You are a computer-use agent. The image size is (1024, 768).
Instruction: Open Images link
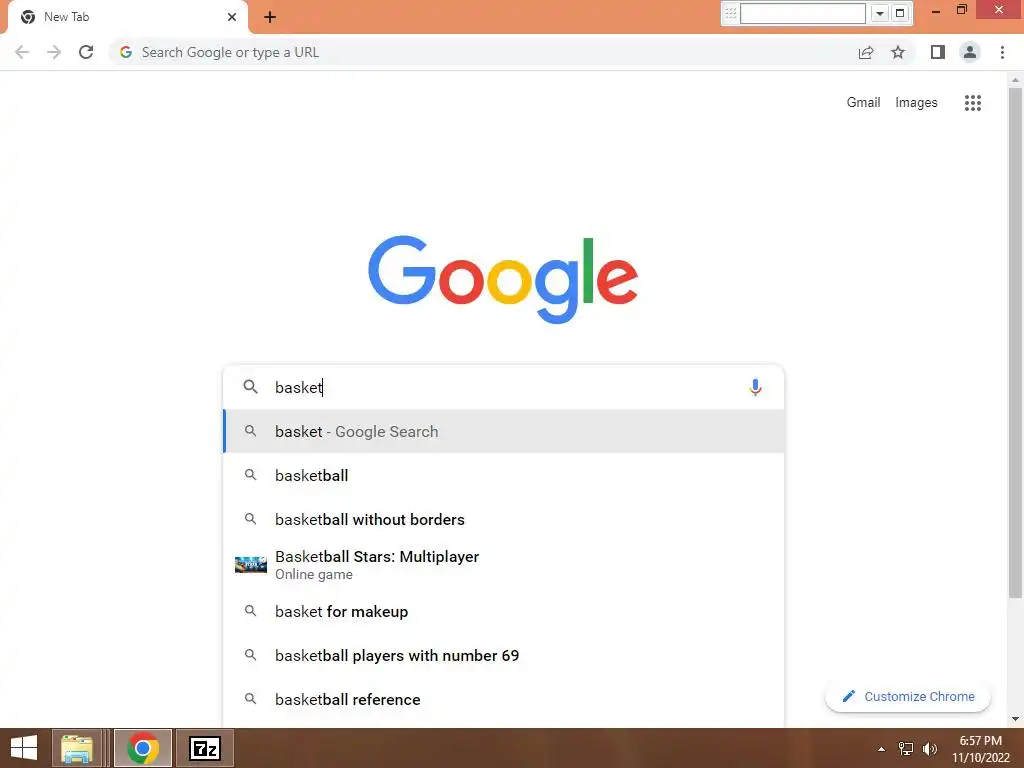pyautogui.click(x=916, y=103)
